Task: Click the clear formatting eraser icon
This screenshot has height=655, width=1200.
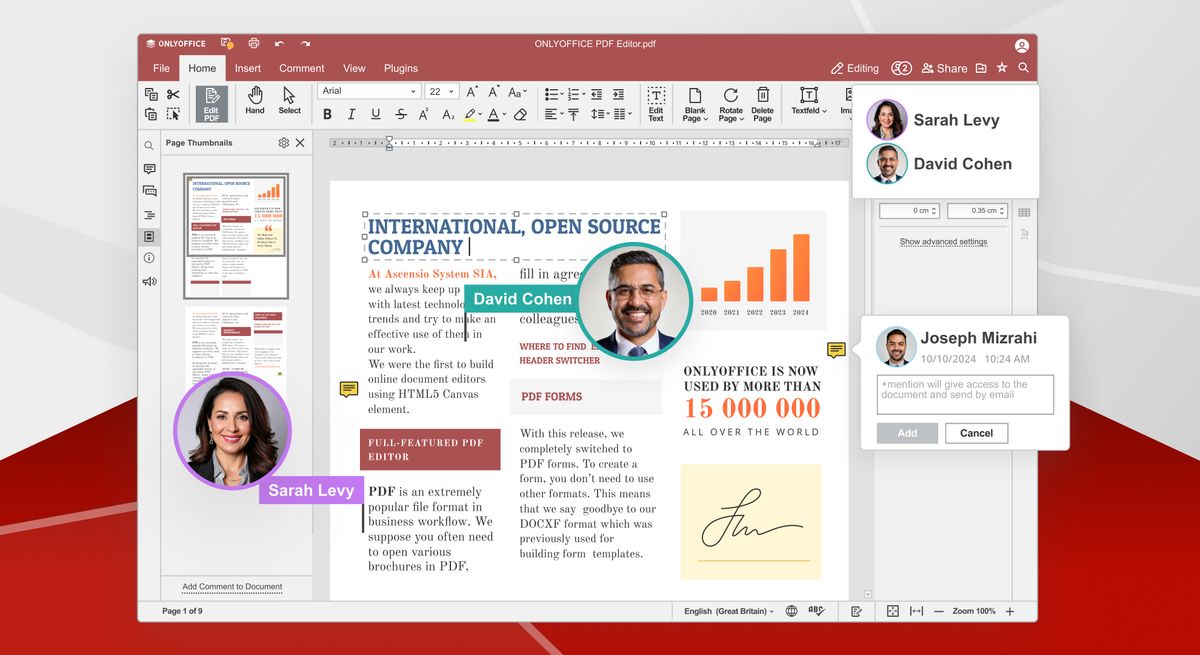Action: (520, 115)
